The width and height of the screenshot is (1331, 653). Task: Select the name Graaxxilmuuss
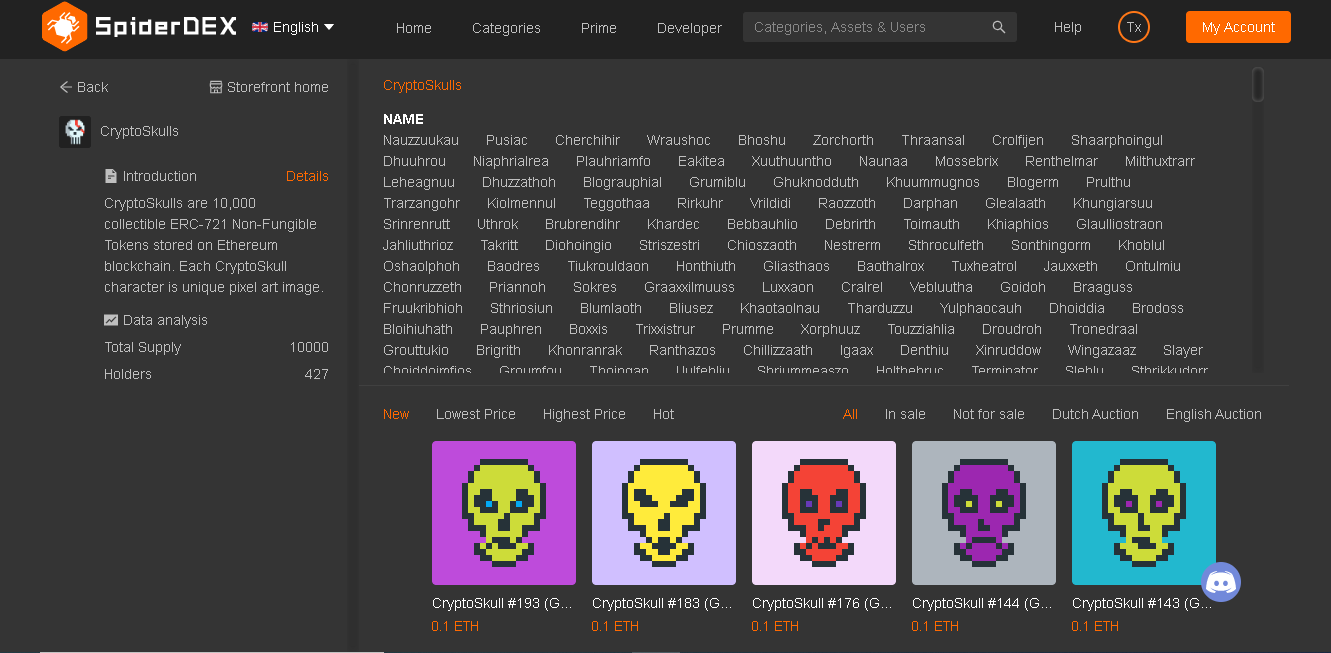point(689,287)
